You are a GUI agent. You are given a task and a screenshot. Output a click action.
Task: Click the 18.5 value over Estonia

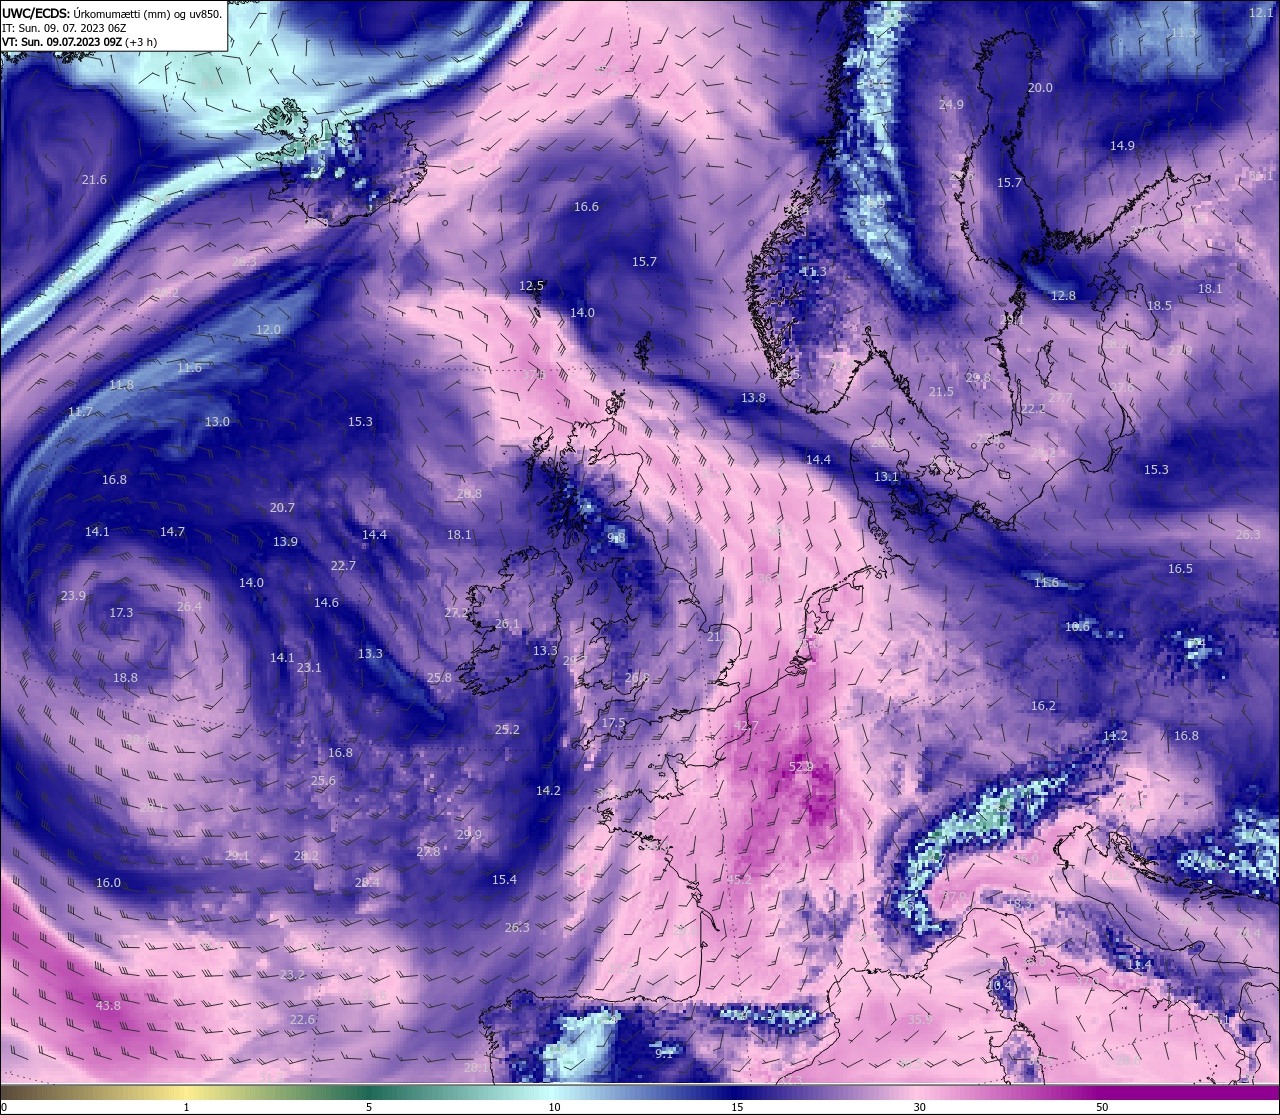tap(1159, 306)
